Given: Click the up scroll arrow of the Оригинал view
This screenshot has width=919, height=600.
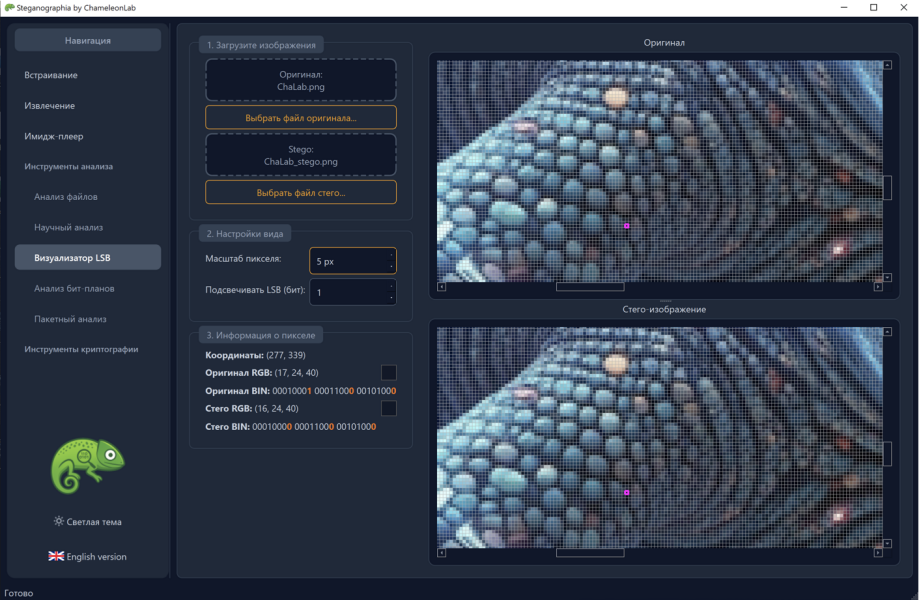Looking at the screenshot, I should (x=887, y=65).
